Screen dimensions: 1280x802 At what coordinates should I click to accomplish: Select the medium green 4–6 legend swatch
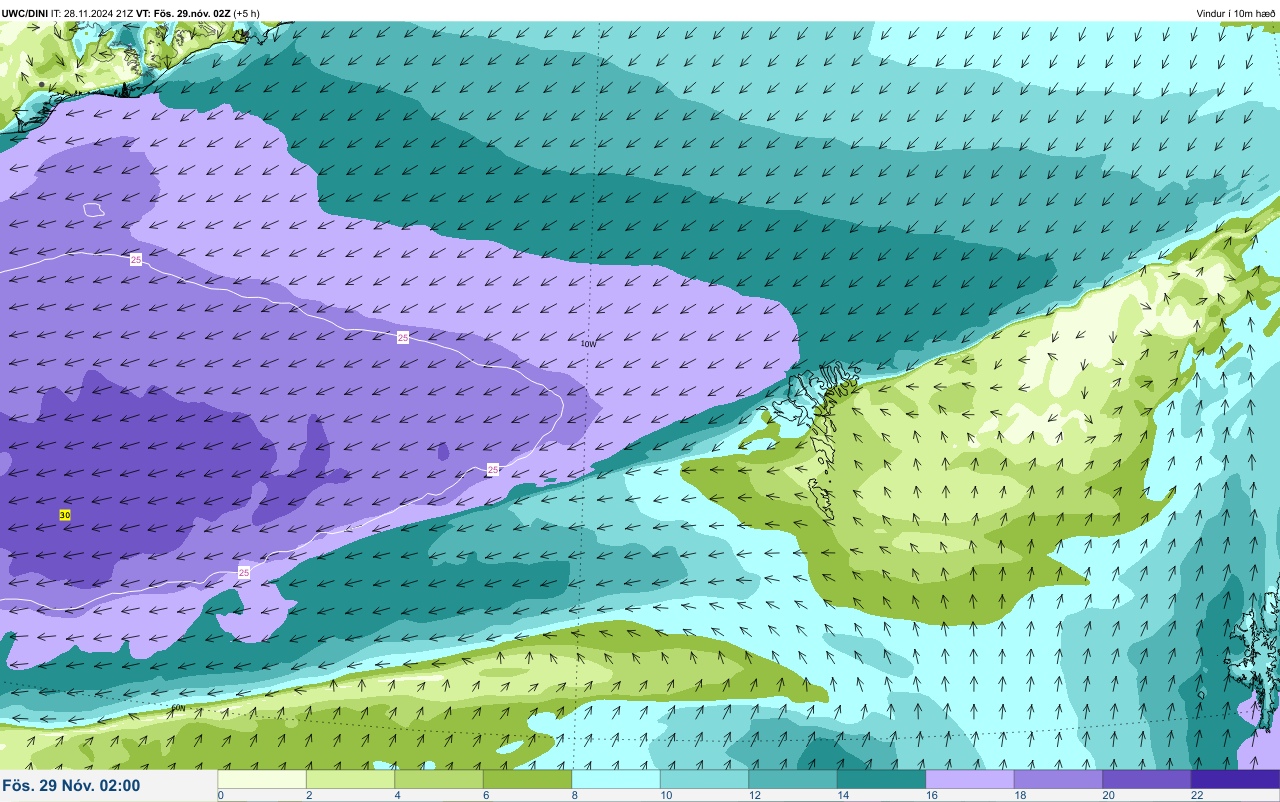coord(439,779)
